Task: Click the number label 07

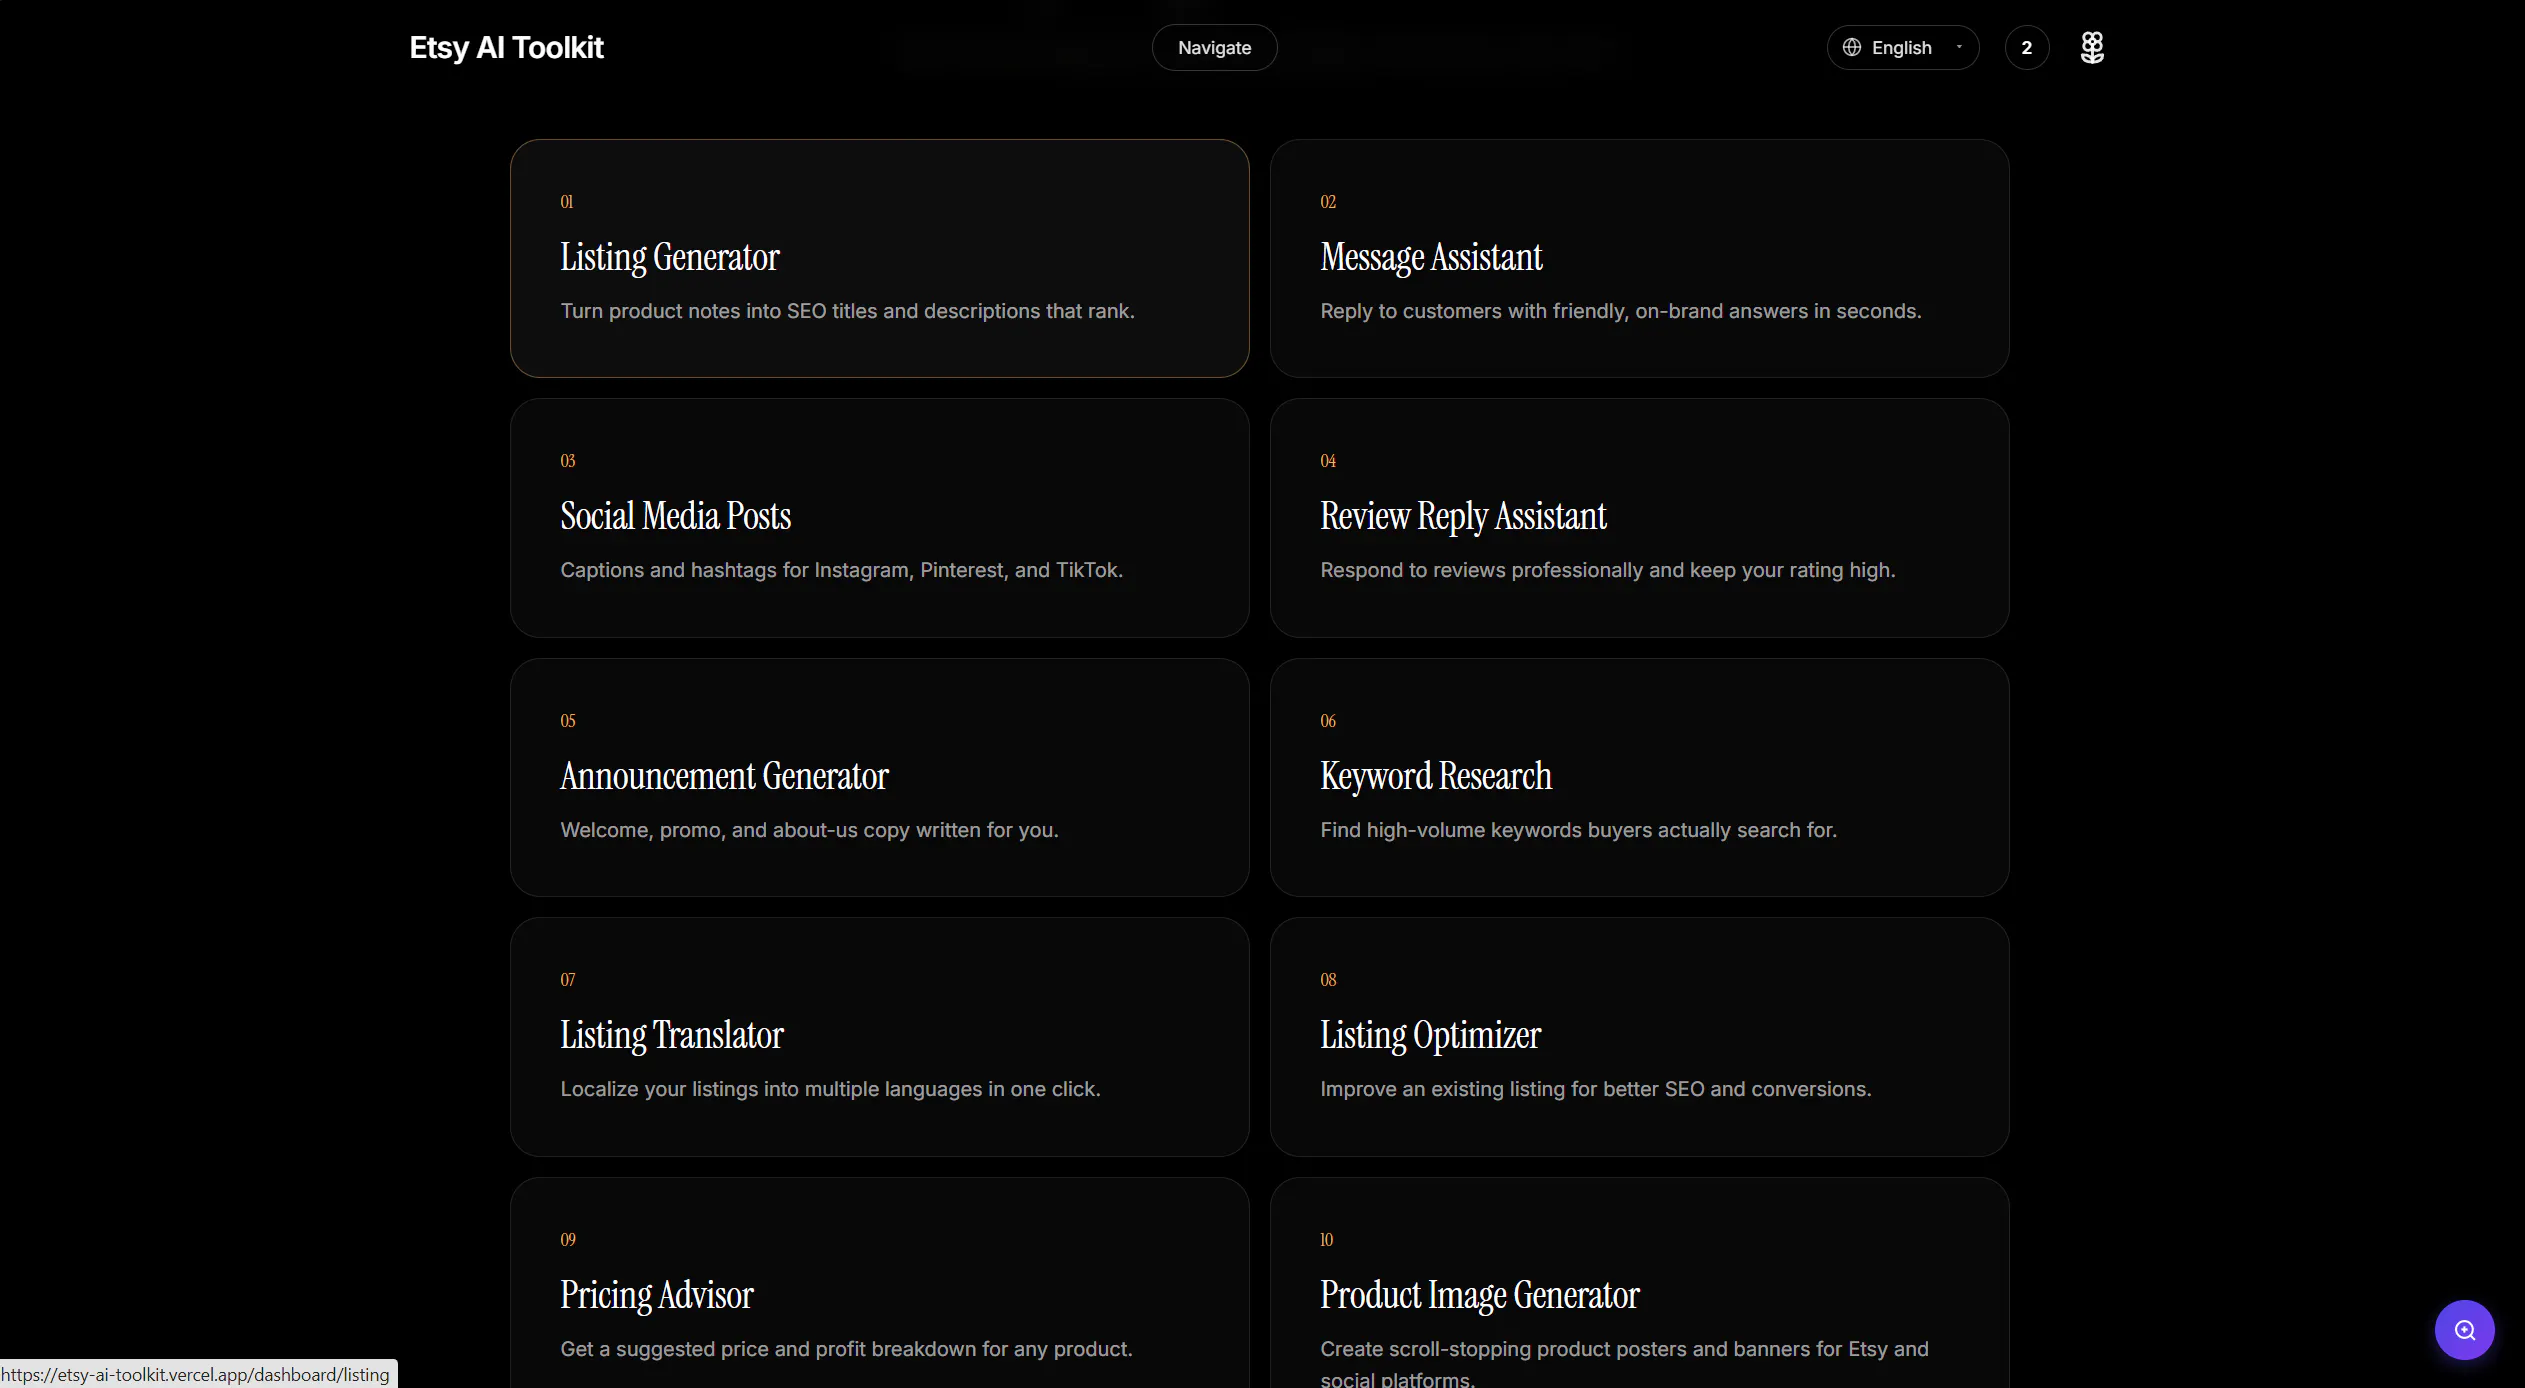Action: (568, 980)
